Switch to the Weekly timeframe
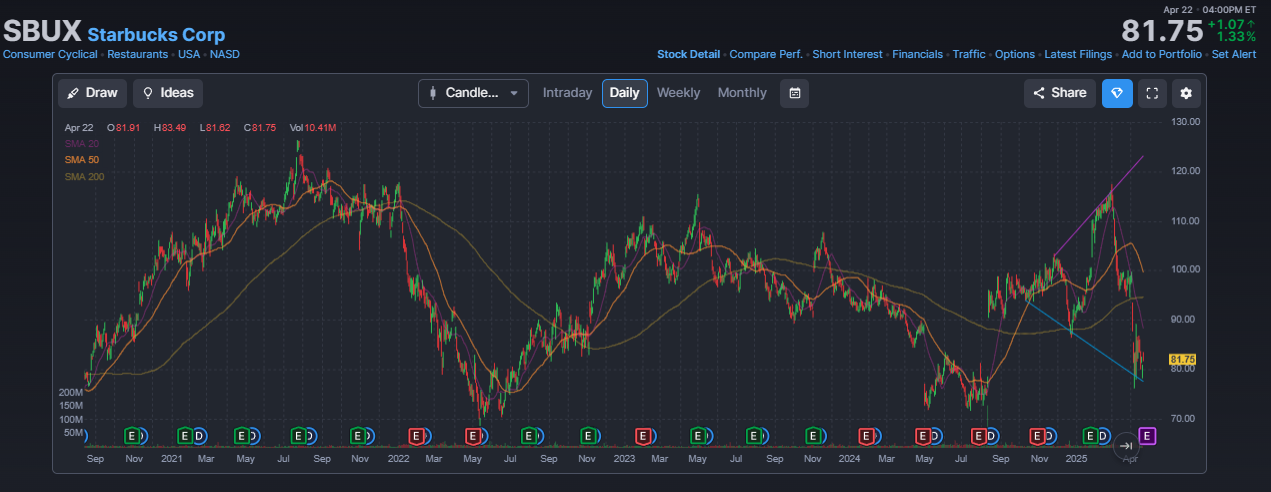This screenshot has height=492, width=1271. pyautogui.click(x=678, y=93)
